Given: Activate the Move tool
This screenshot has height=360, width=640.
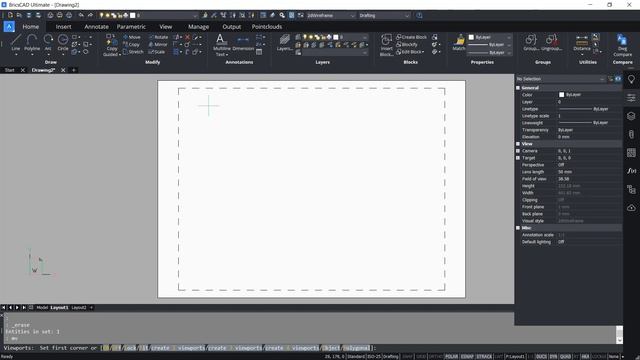Looking at the screenshot, I should pos(132,37).
